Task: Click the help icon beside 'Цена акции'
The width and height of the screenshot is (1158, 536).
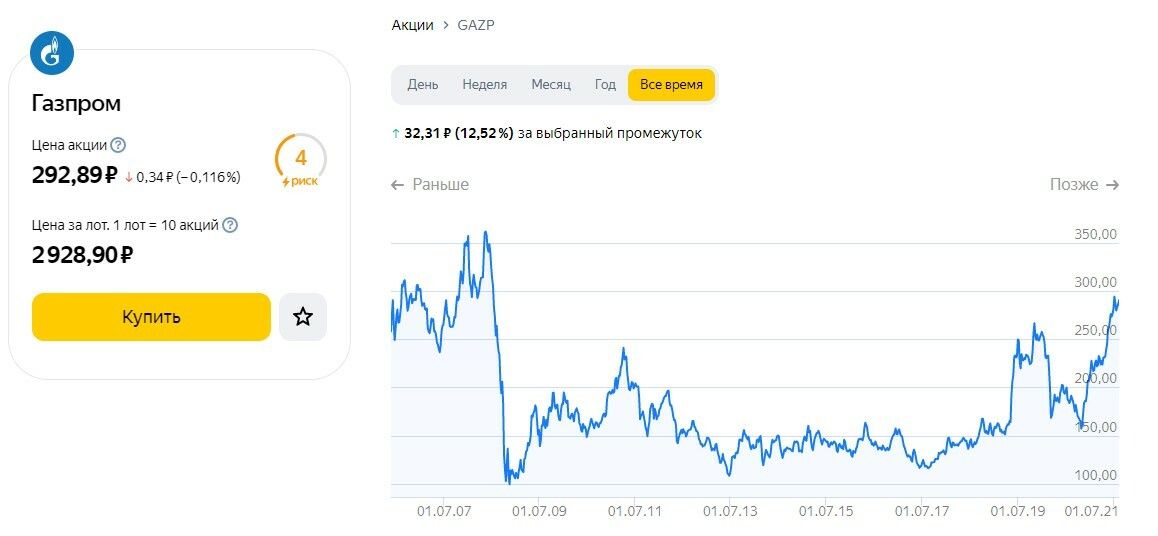Action: 118,145
